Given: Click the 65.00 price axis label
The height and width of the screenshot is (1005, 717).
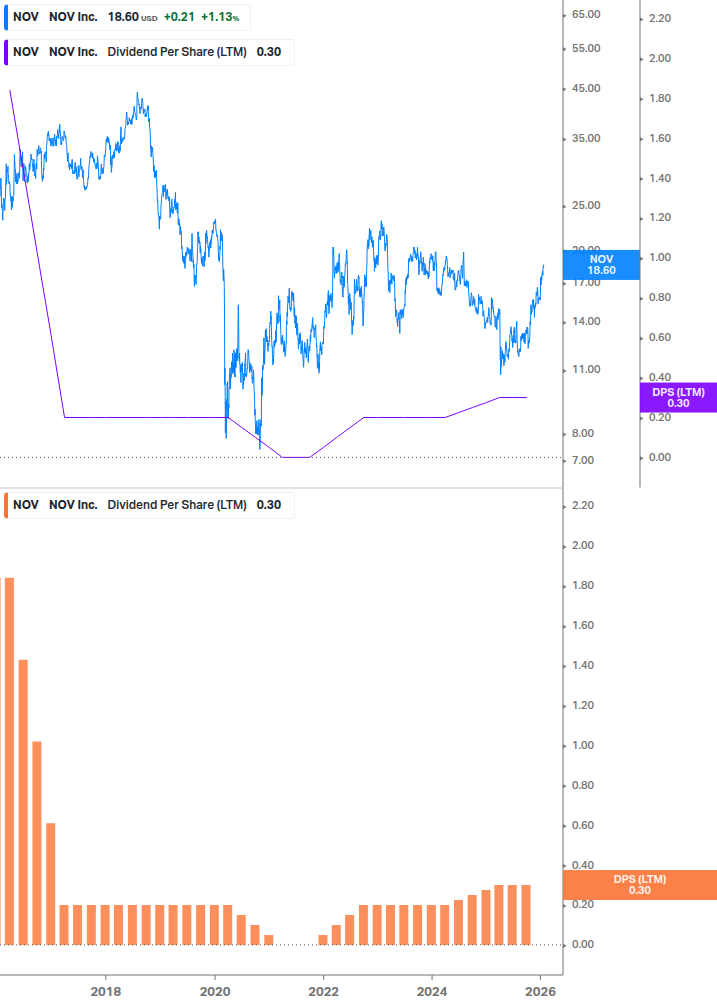Looking at the screenshot, I should tap(586, 14).
